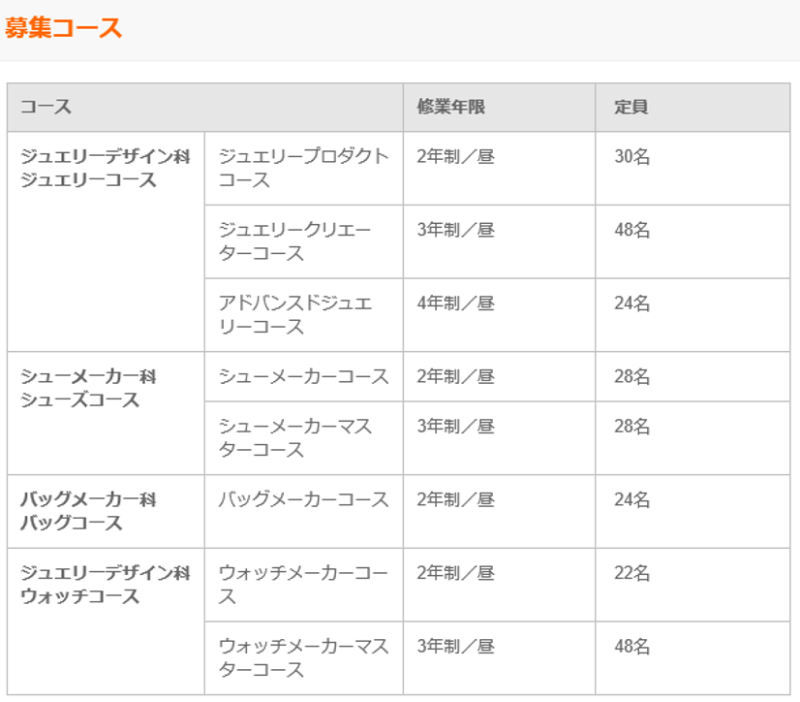
Task: Select the コース column header
Action: [205, 107]
